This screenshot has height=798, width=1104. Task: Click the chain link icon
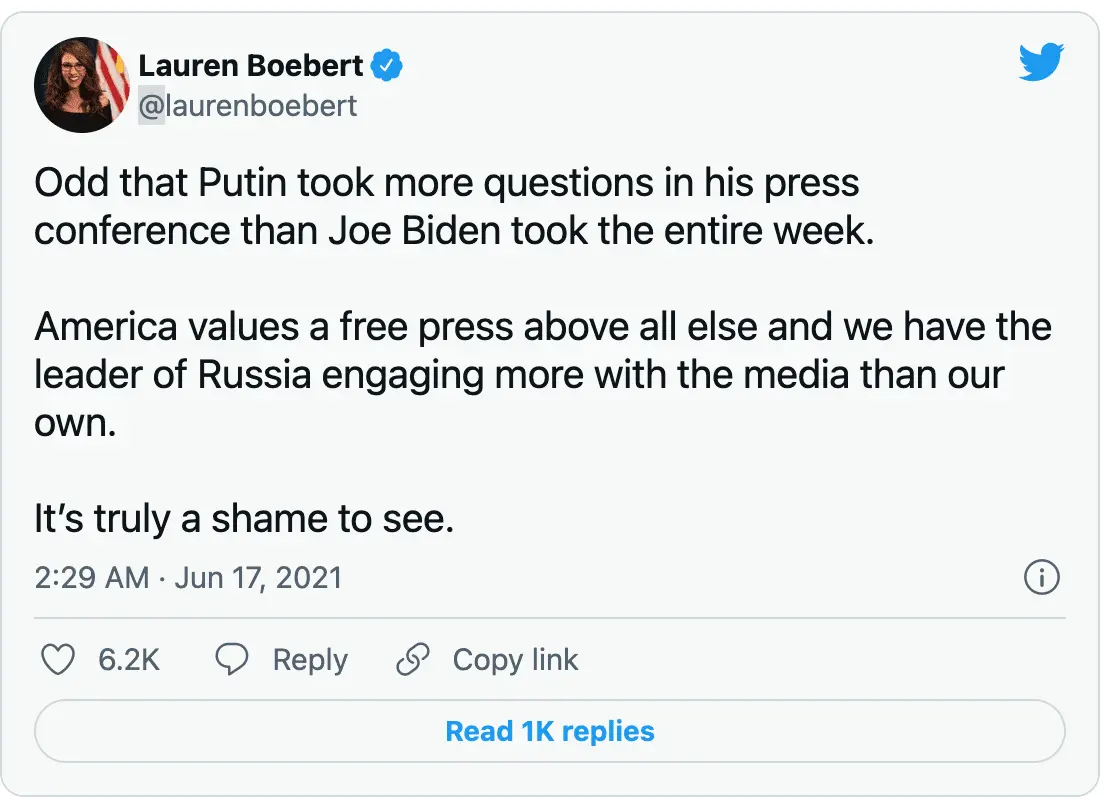coord(412,659)
